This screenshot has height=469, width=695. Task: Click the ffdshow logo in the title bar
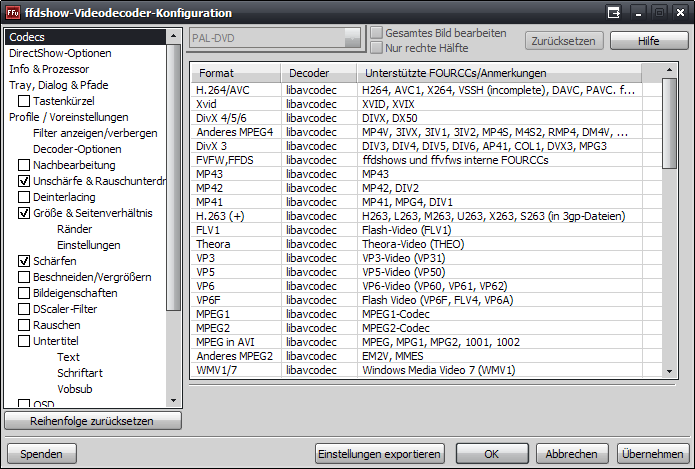(13, 12)
